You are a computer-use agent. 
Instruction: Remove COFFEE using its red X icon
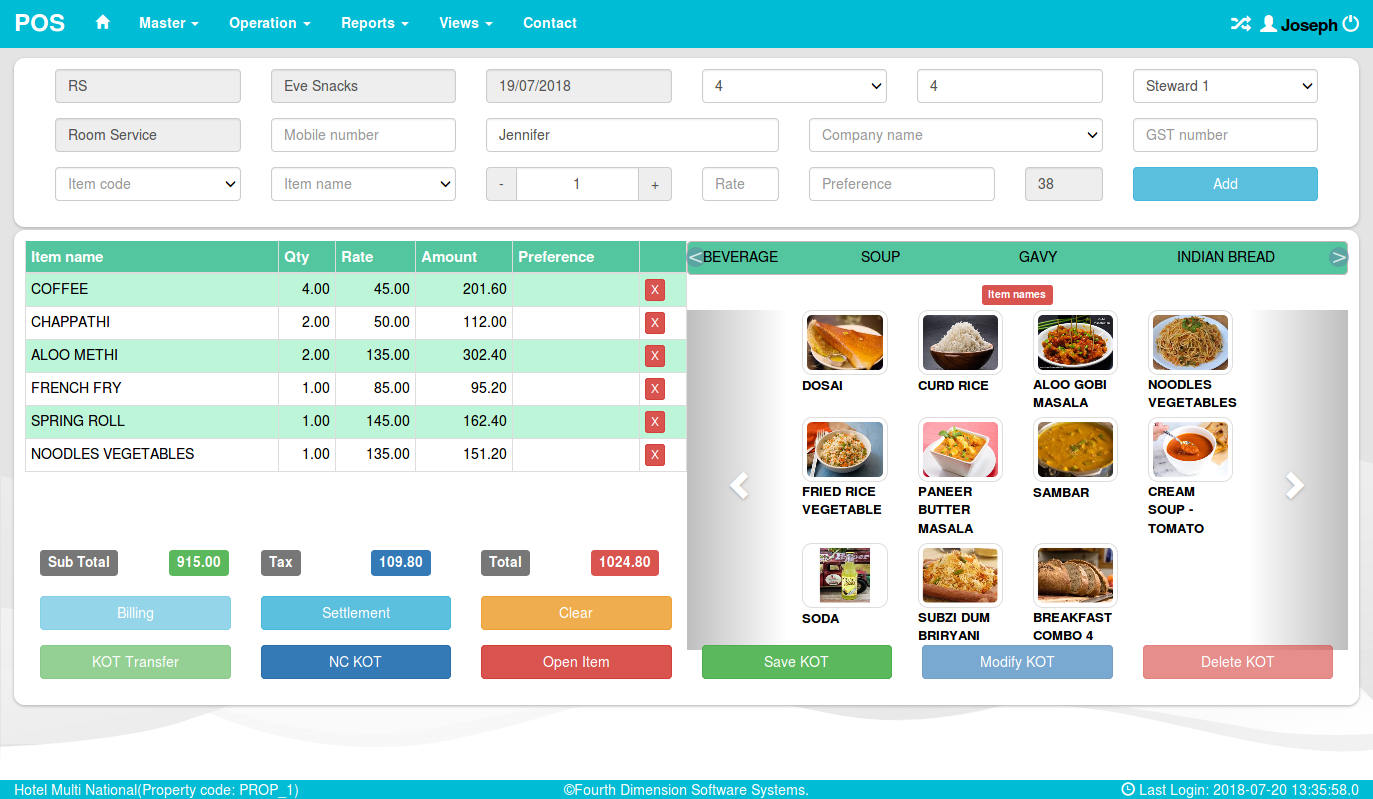click(655, 289)
